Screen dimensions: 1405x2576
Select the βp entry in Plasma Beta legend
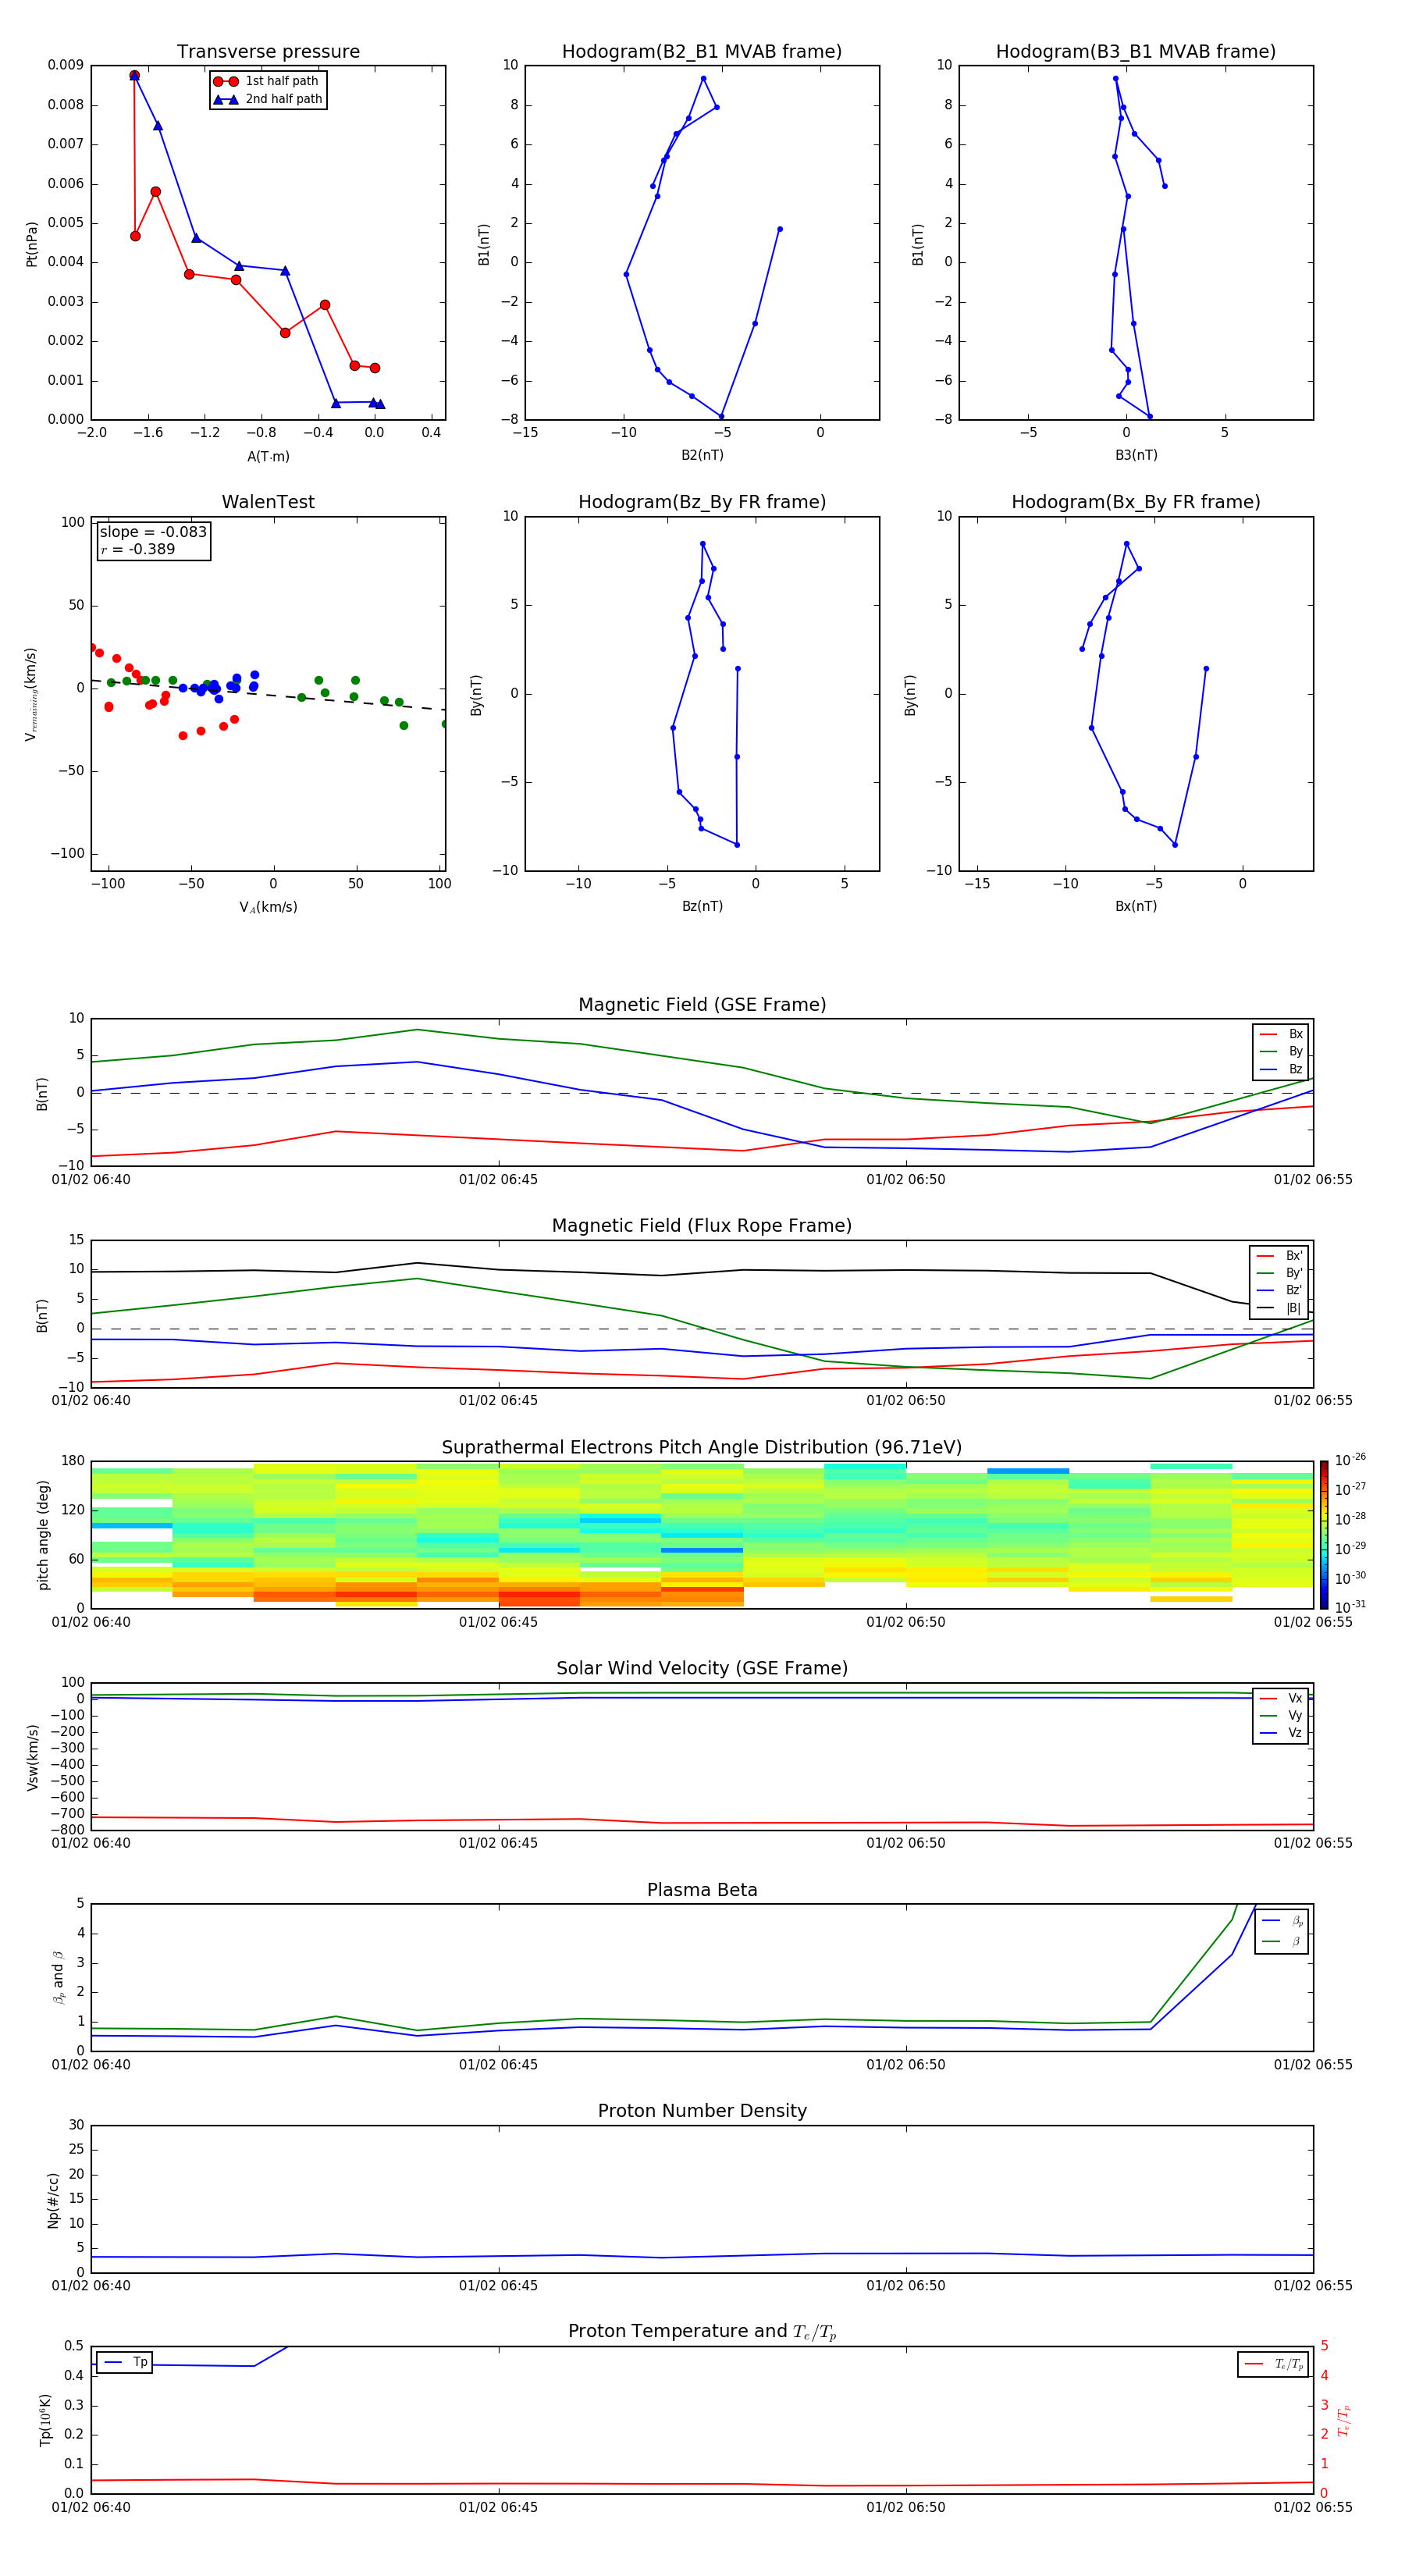[x=1283, y=1921]
